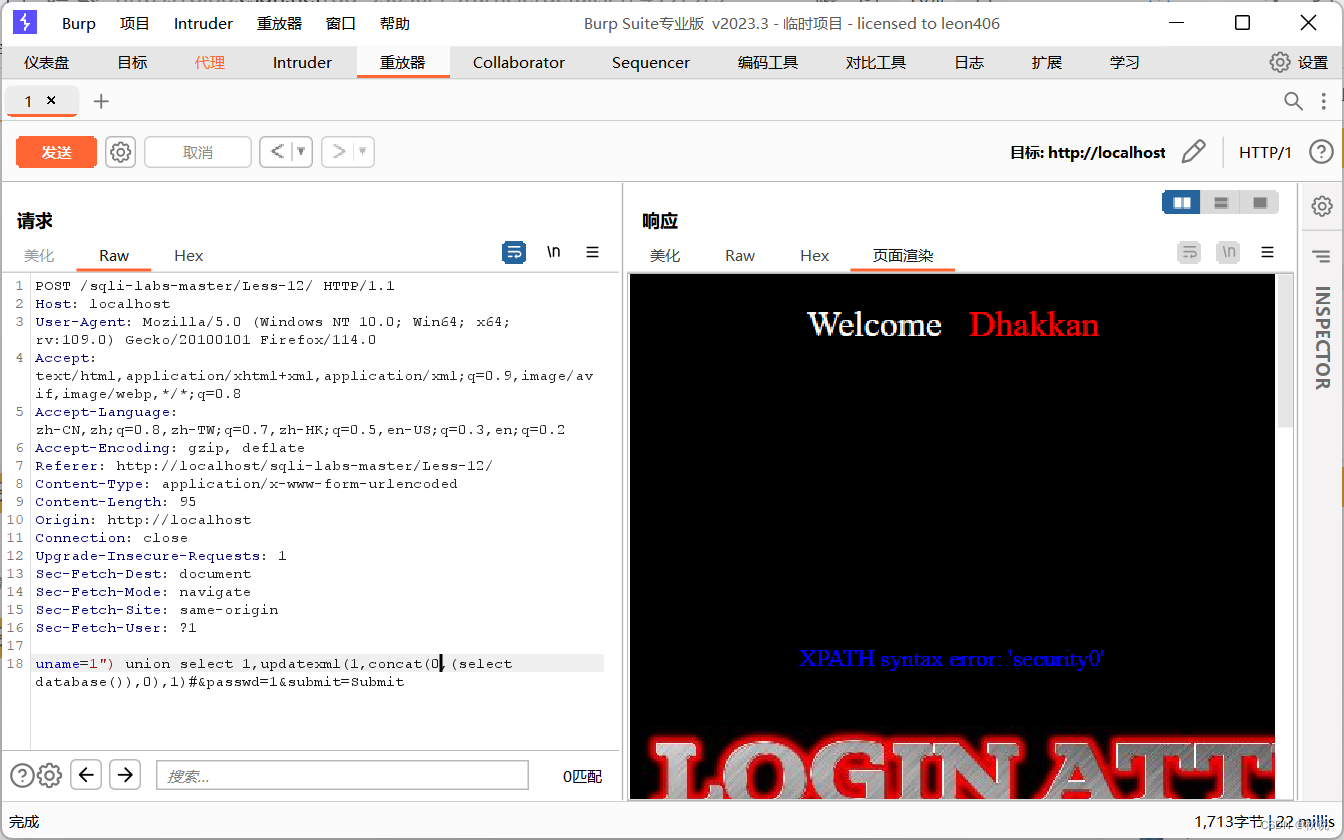Select request Hex view tab
This screenshot has height=840, width=1344.
pos(188,255)
